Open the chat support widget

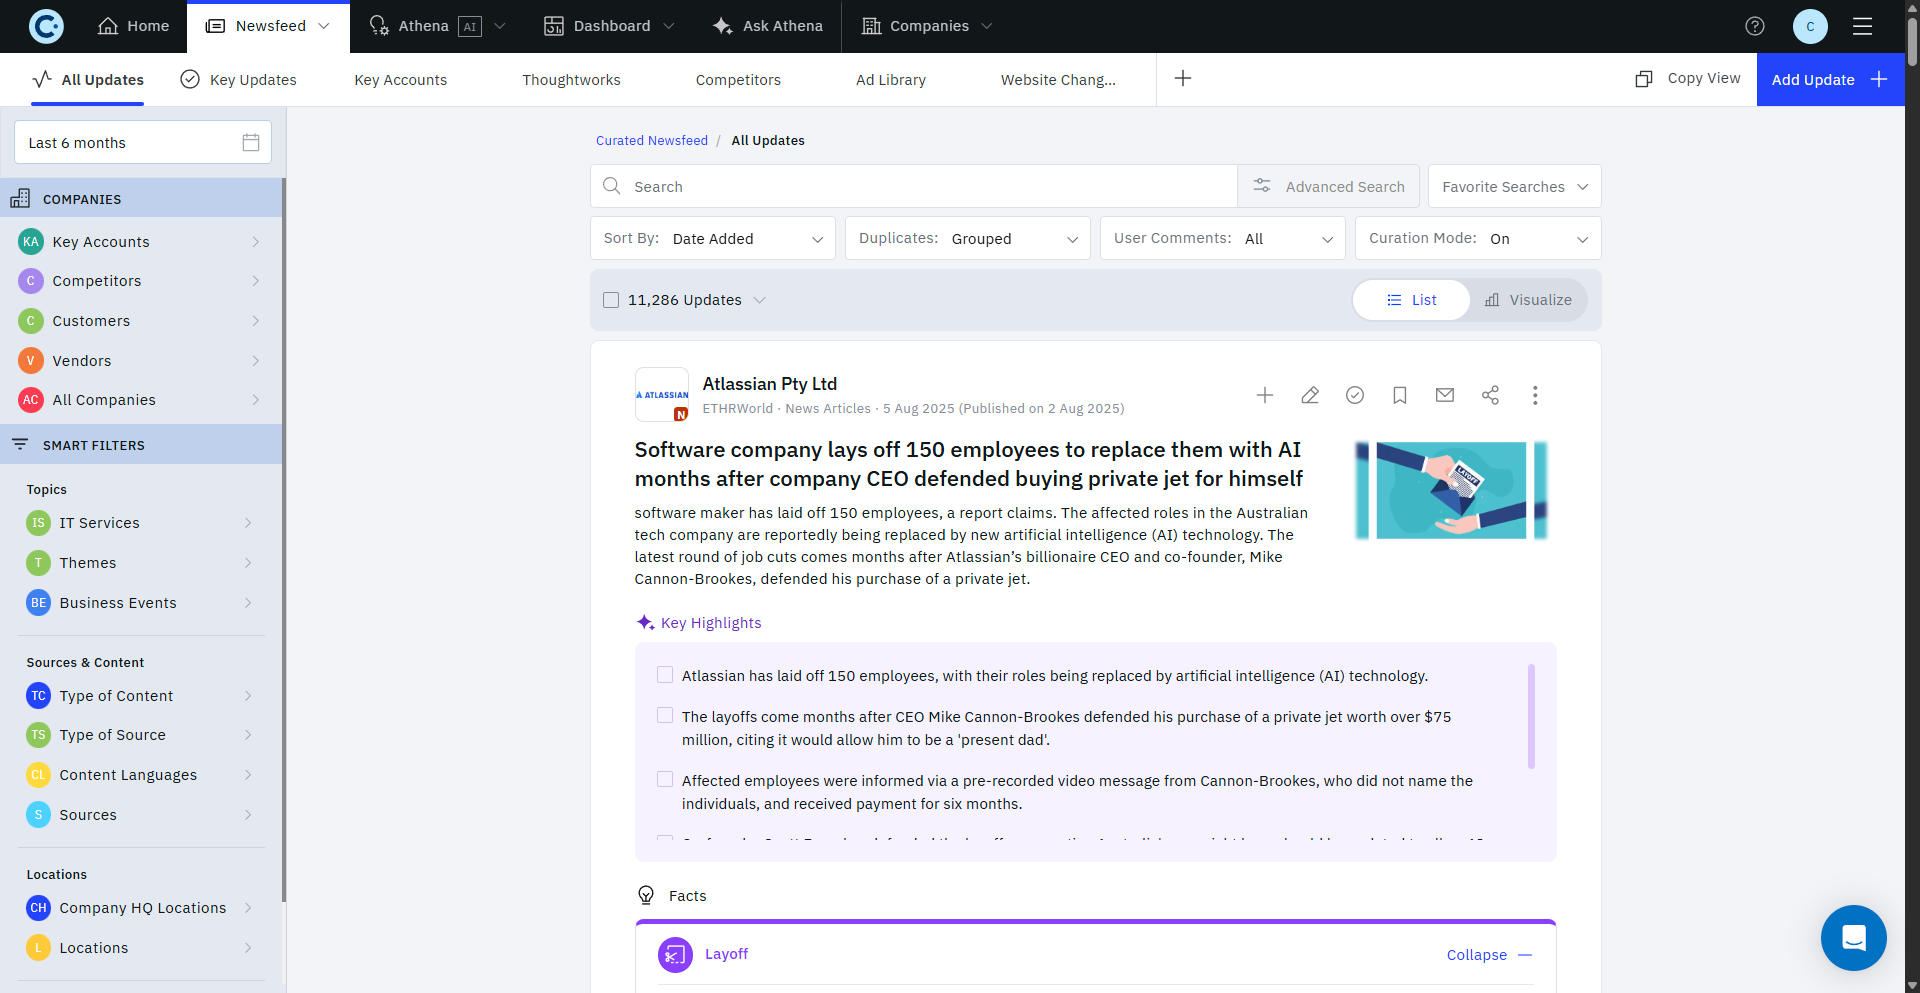pos(1853,937)
